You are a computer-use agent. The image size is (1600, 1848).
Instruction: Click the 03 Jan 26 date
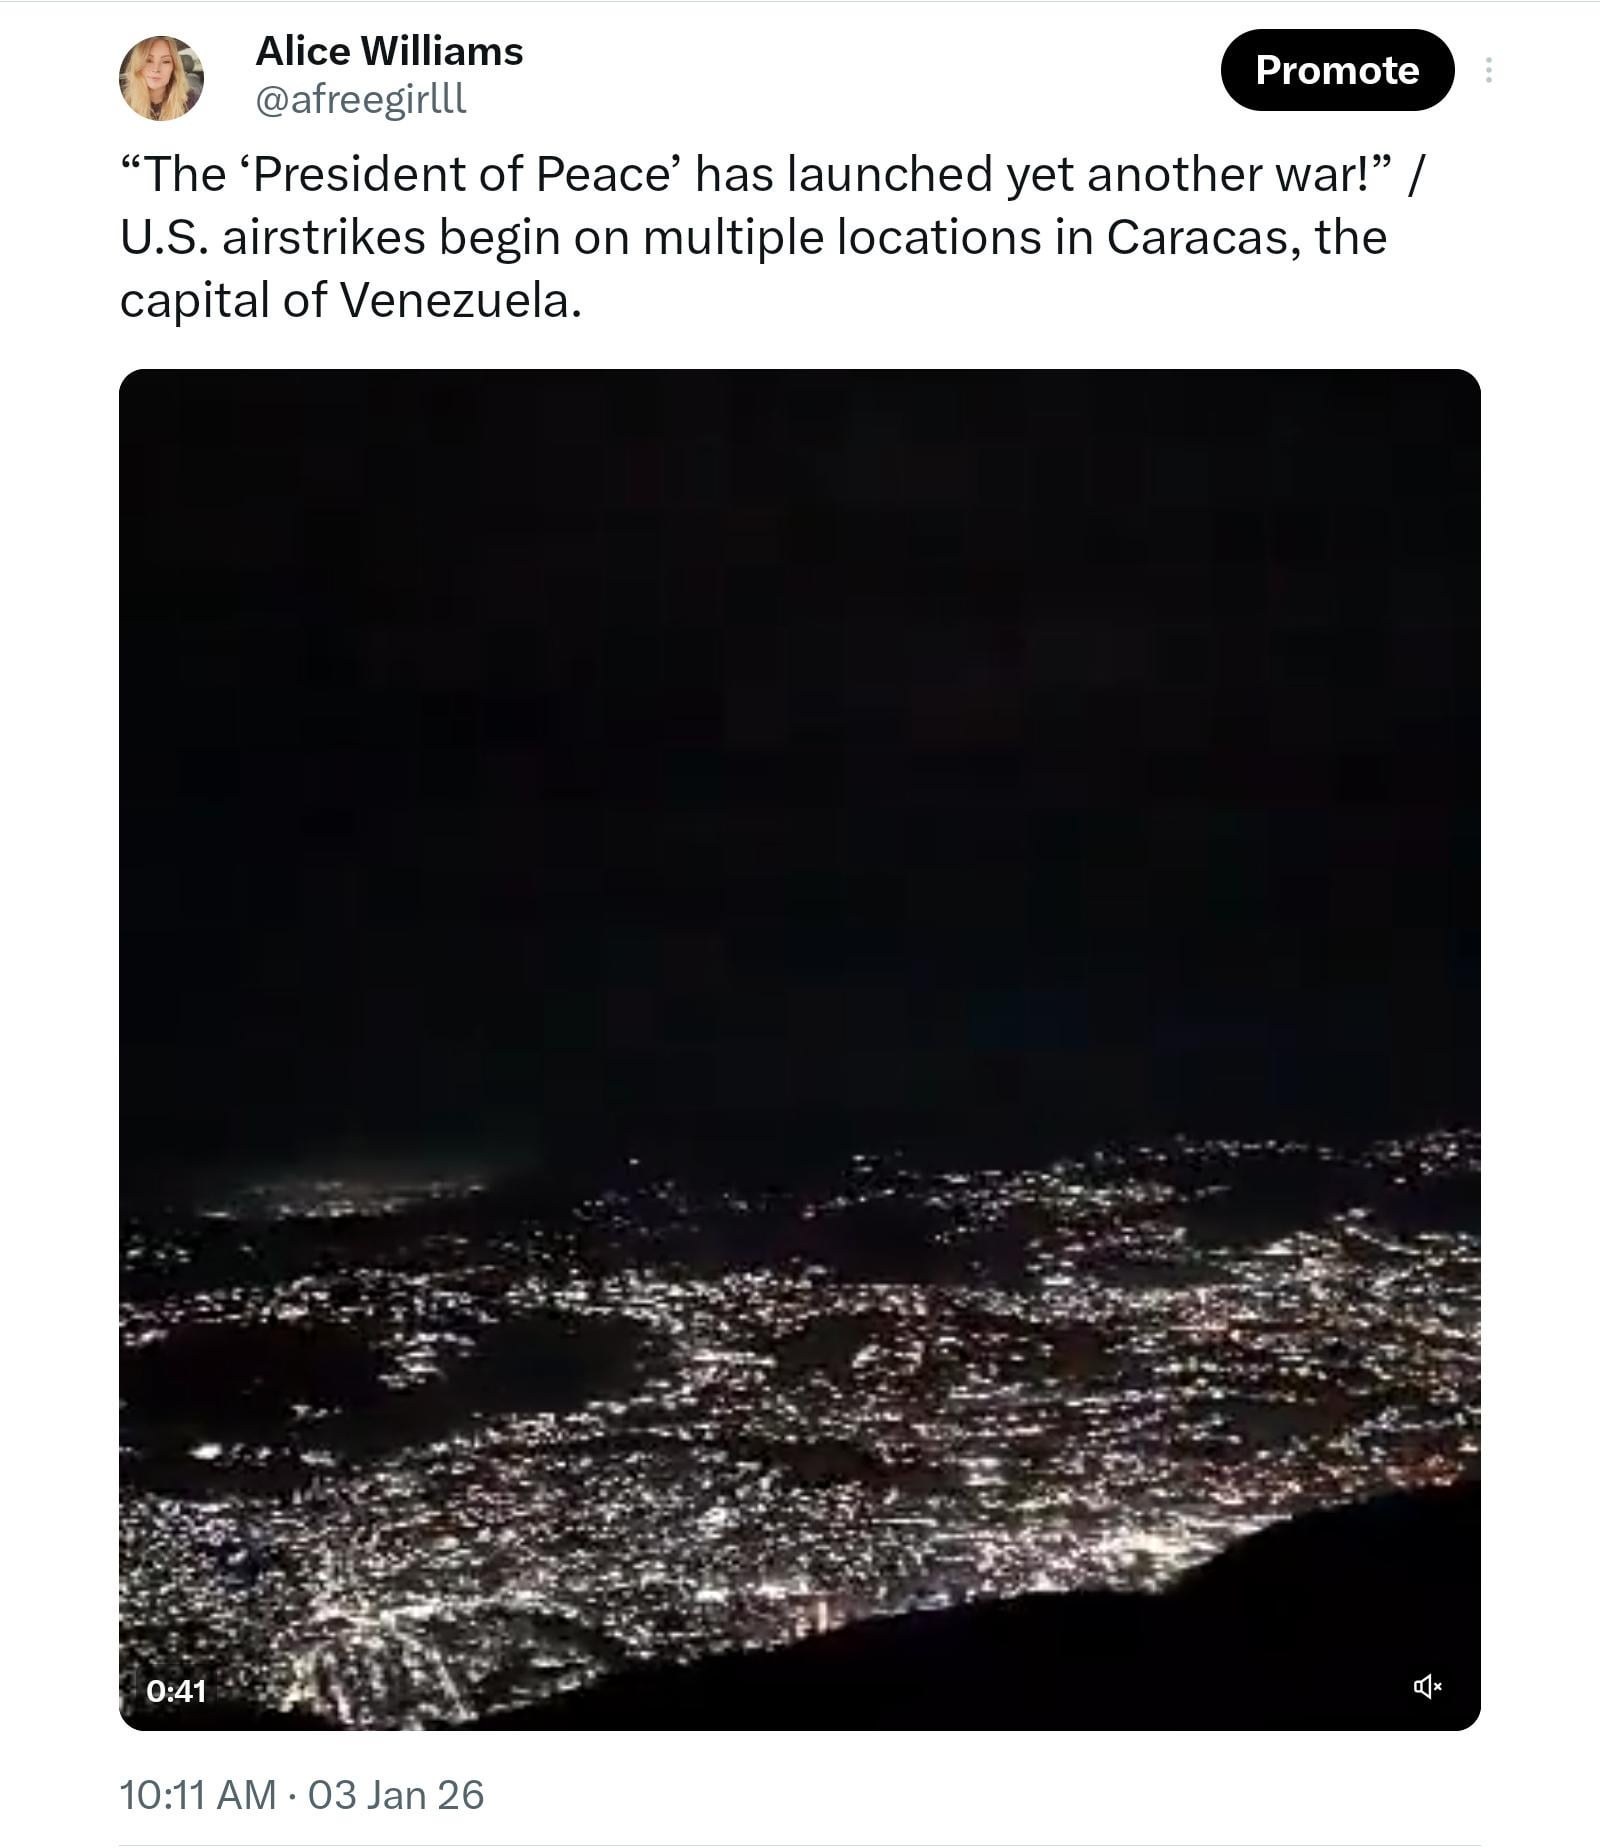[x=396, y=1795]
